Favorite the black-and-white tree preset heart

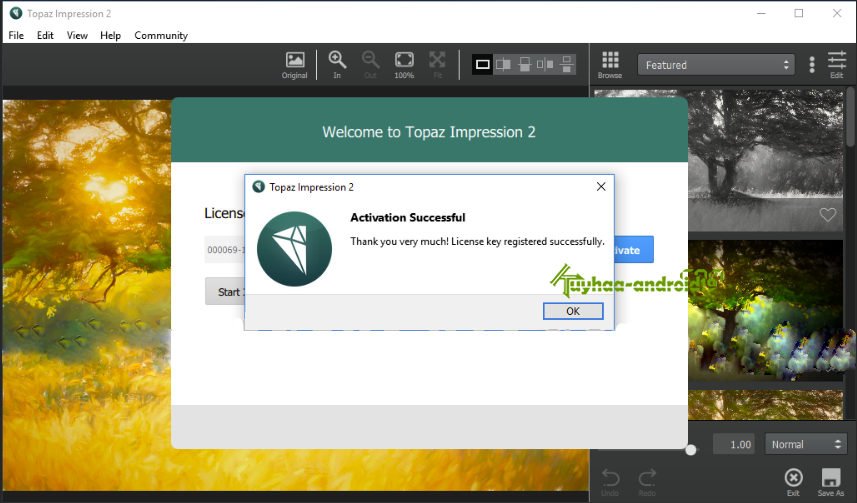[x=827, y=215]
